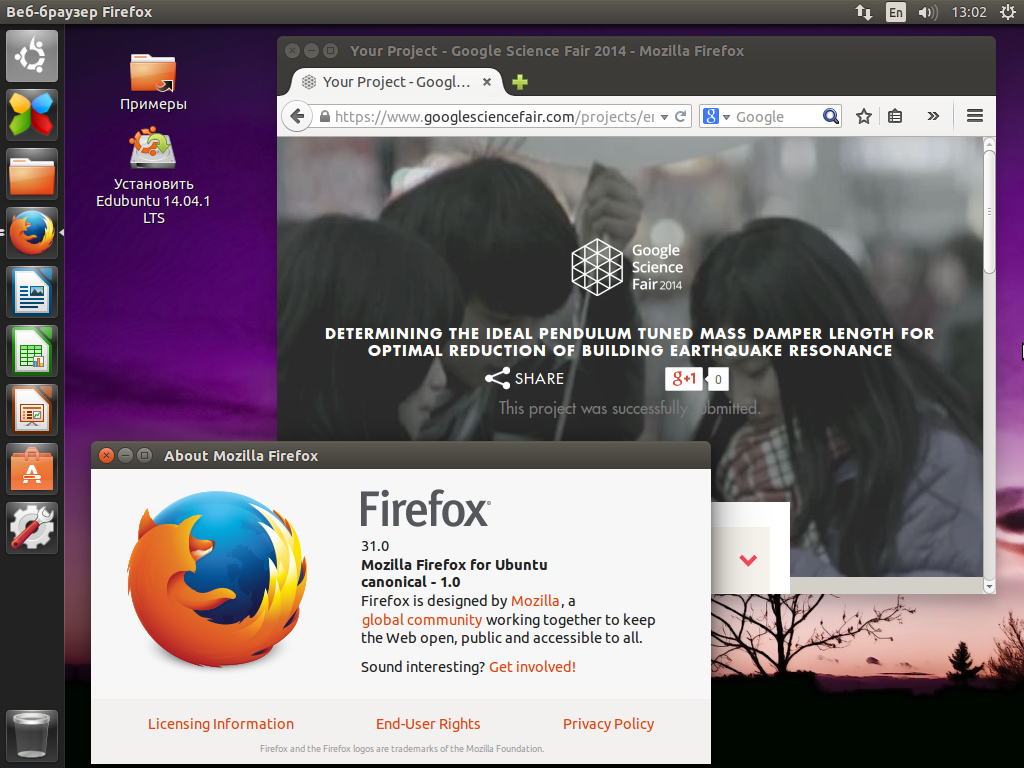Click the scrollbar down arrow in Firefox
The image size is (1024, 768).
pos(989,586)
